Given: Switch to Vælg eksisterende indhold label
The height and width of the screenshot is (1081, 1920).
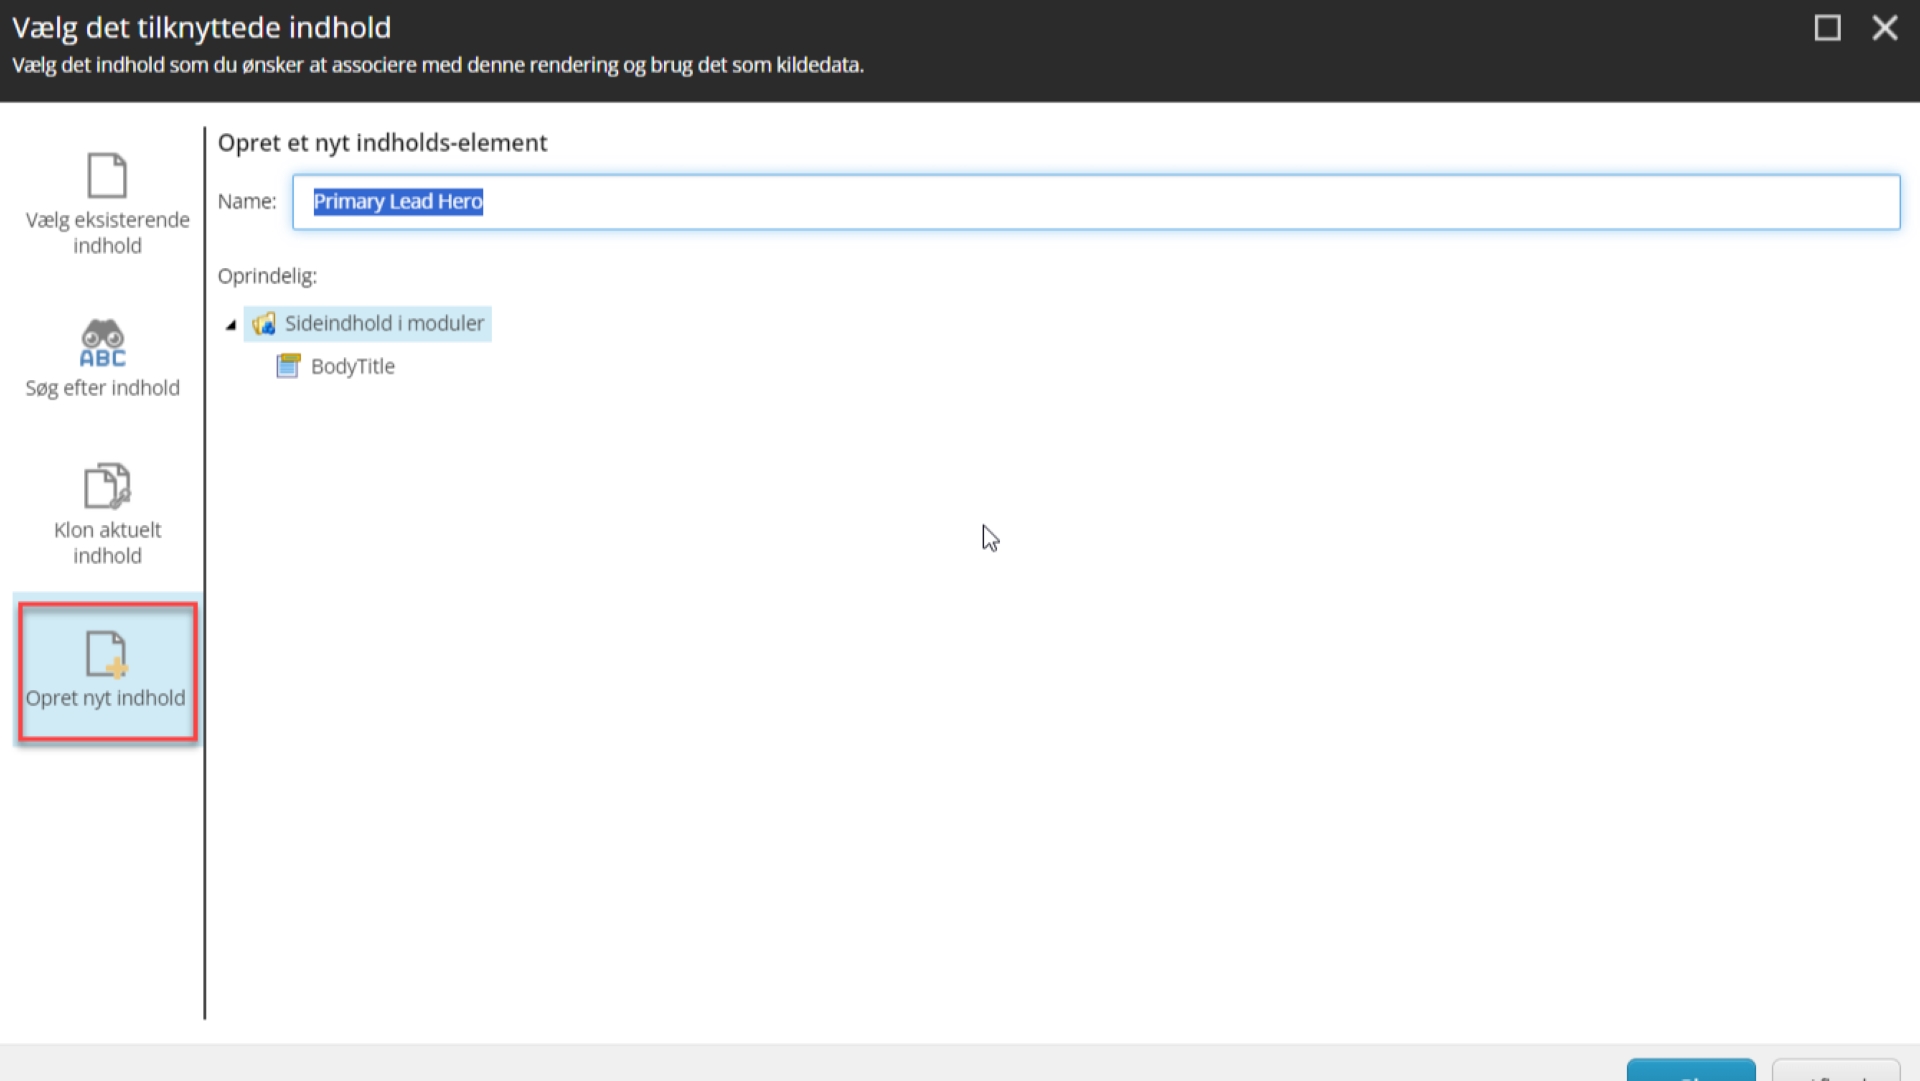Looking at the screenshot, I should (x=107, y=233).
